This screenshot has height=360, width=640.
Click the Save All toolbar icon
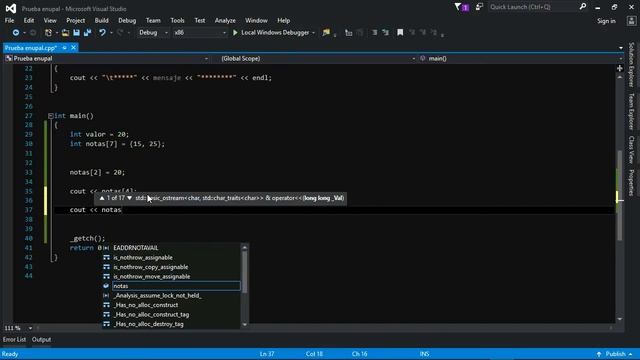[87, 32]
